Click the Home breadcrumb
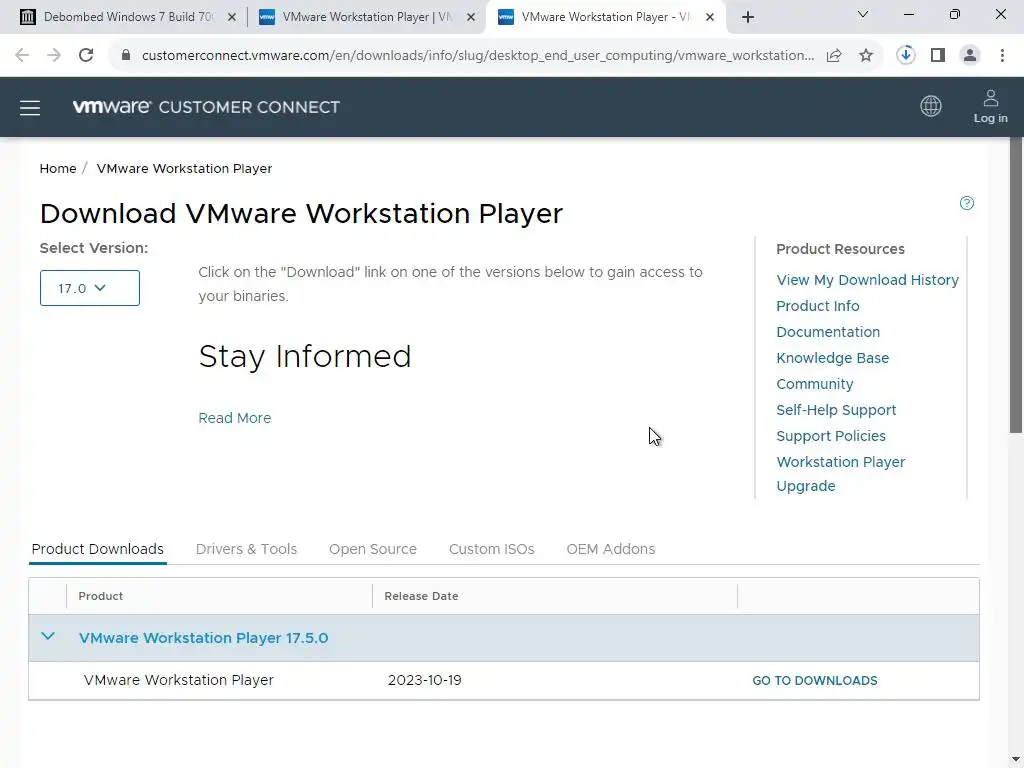This screenshot has width=1024, height=768. tap(57, 168)
